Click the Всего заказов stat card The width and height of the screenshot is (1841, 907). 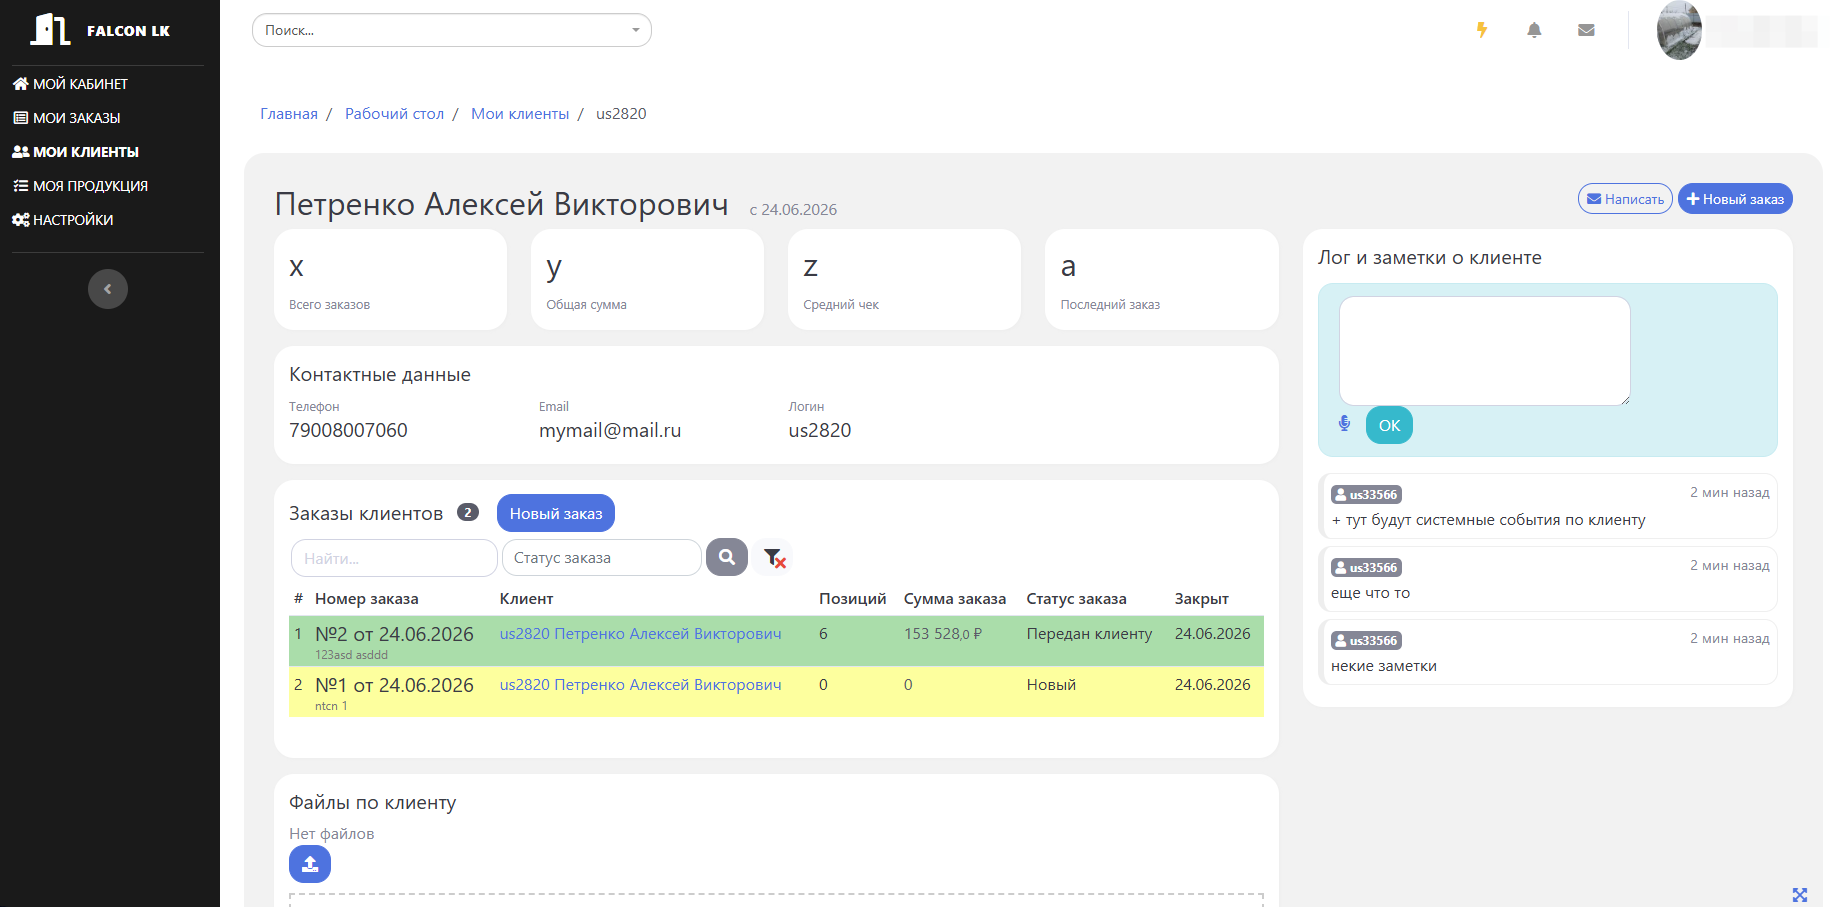coord(391,280)
